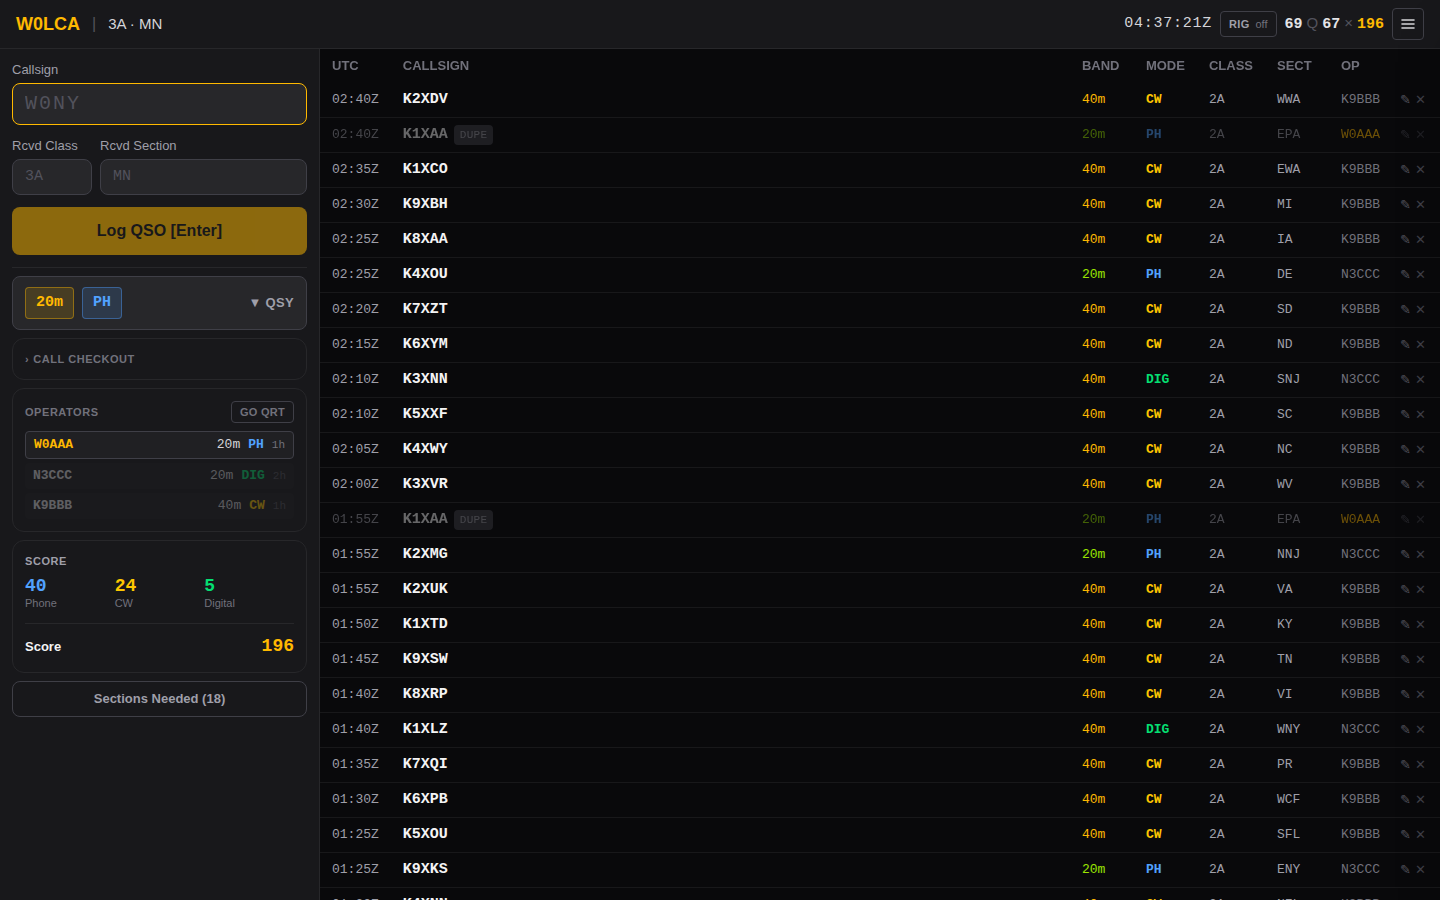Image resolution: width=1440 pixels, height=900 pixels.
Task: Click the CALLSIGN column header
Action: [x=436, y=66]
